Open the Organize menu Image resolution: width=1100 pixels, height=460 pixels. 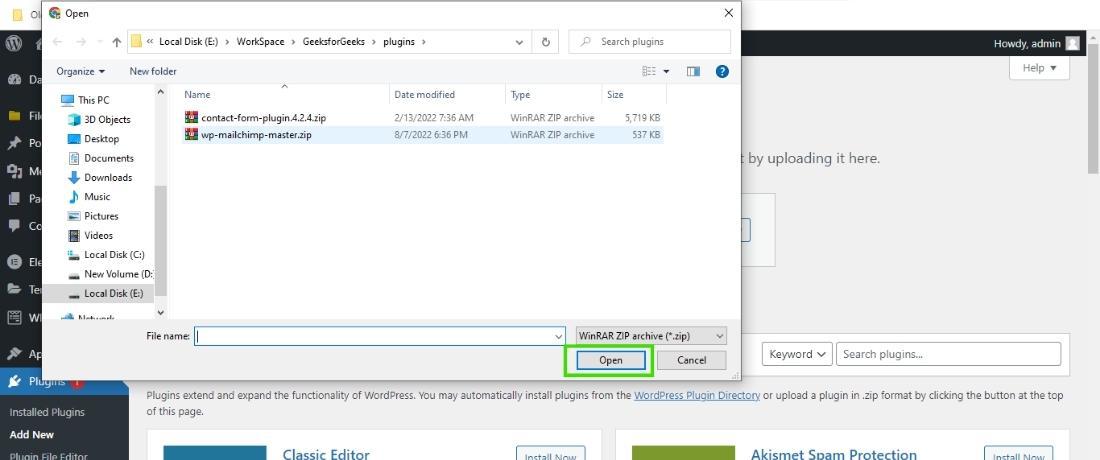click(x=81, y=72)
